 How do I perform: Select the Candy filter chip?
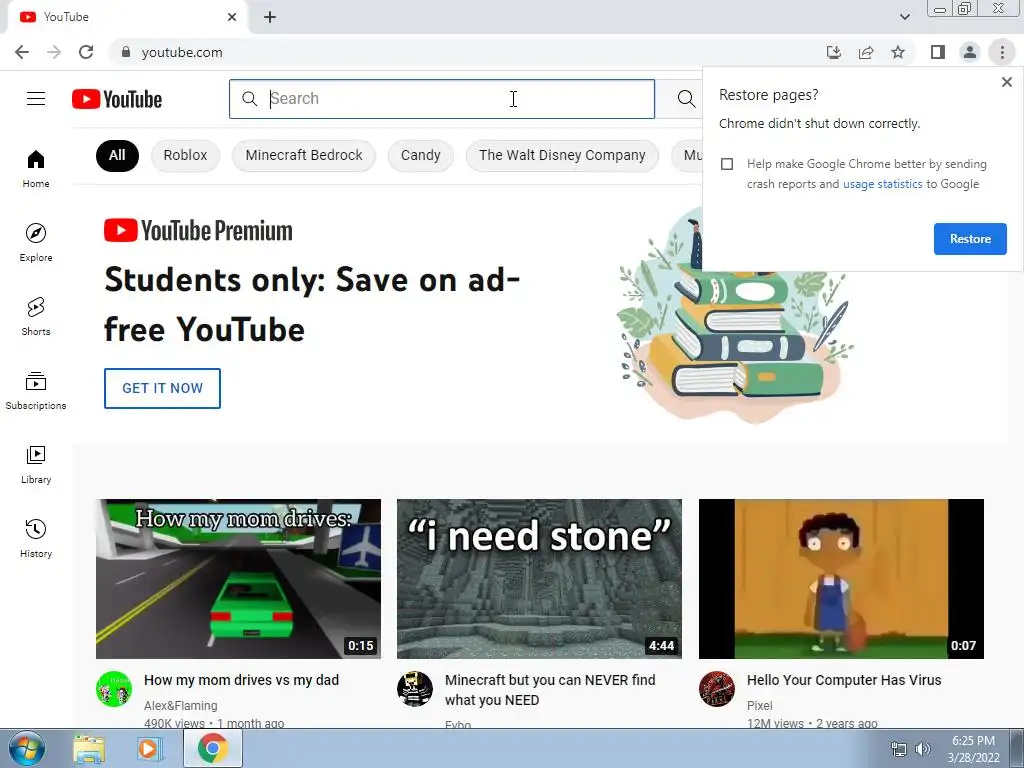[421, 155]
